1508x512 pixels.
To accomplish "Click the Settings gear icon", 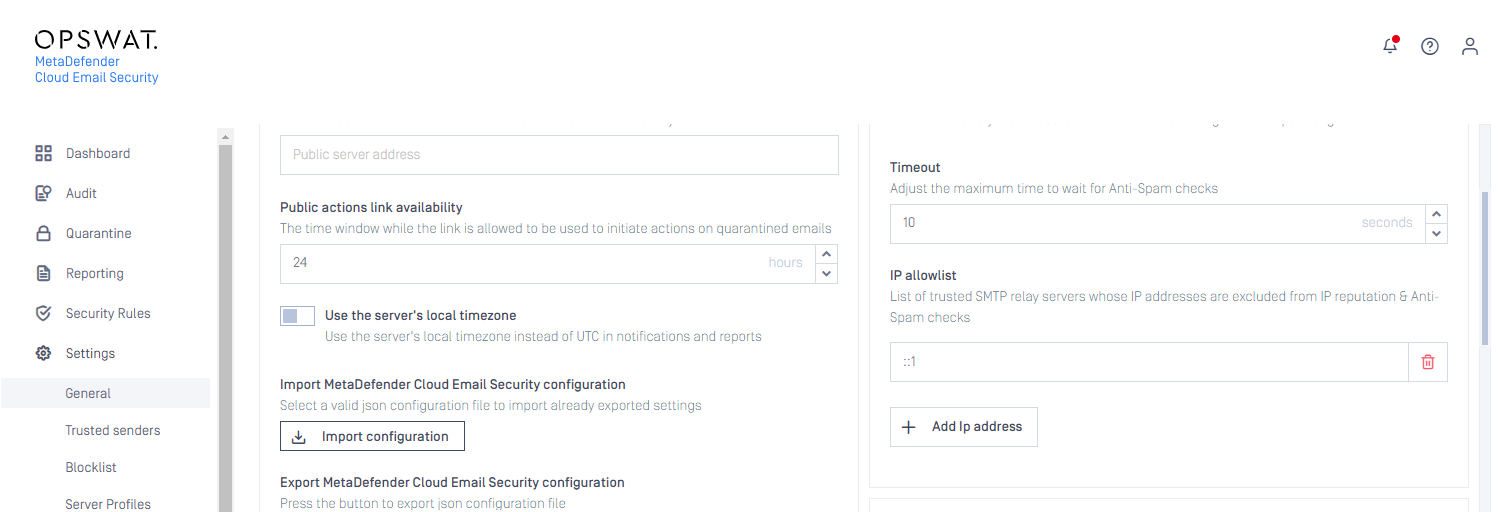I will coord(43,353).
